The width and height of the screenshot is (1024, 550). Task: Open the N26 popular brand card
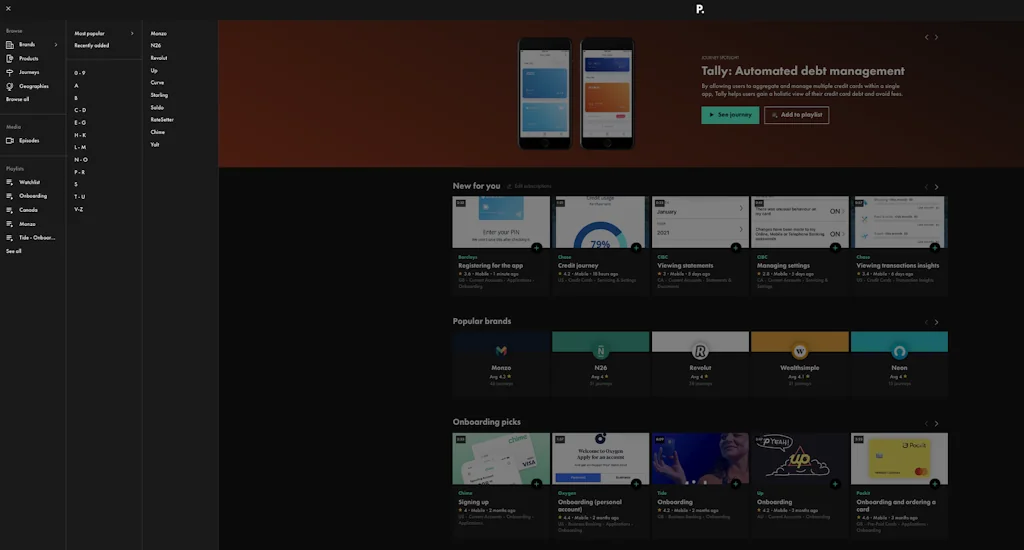click(x=601, y=363)
